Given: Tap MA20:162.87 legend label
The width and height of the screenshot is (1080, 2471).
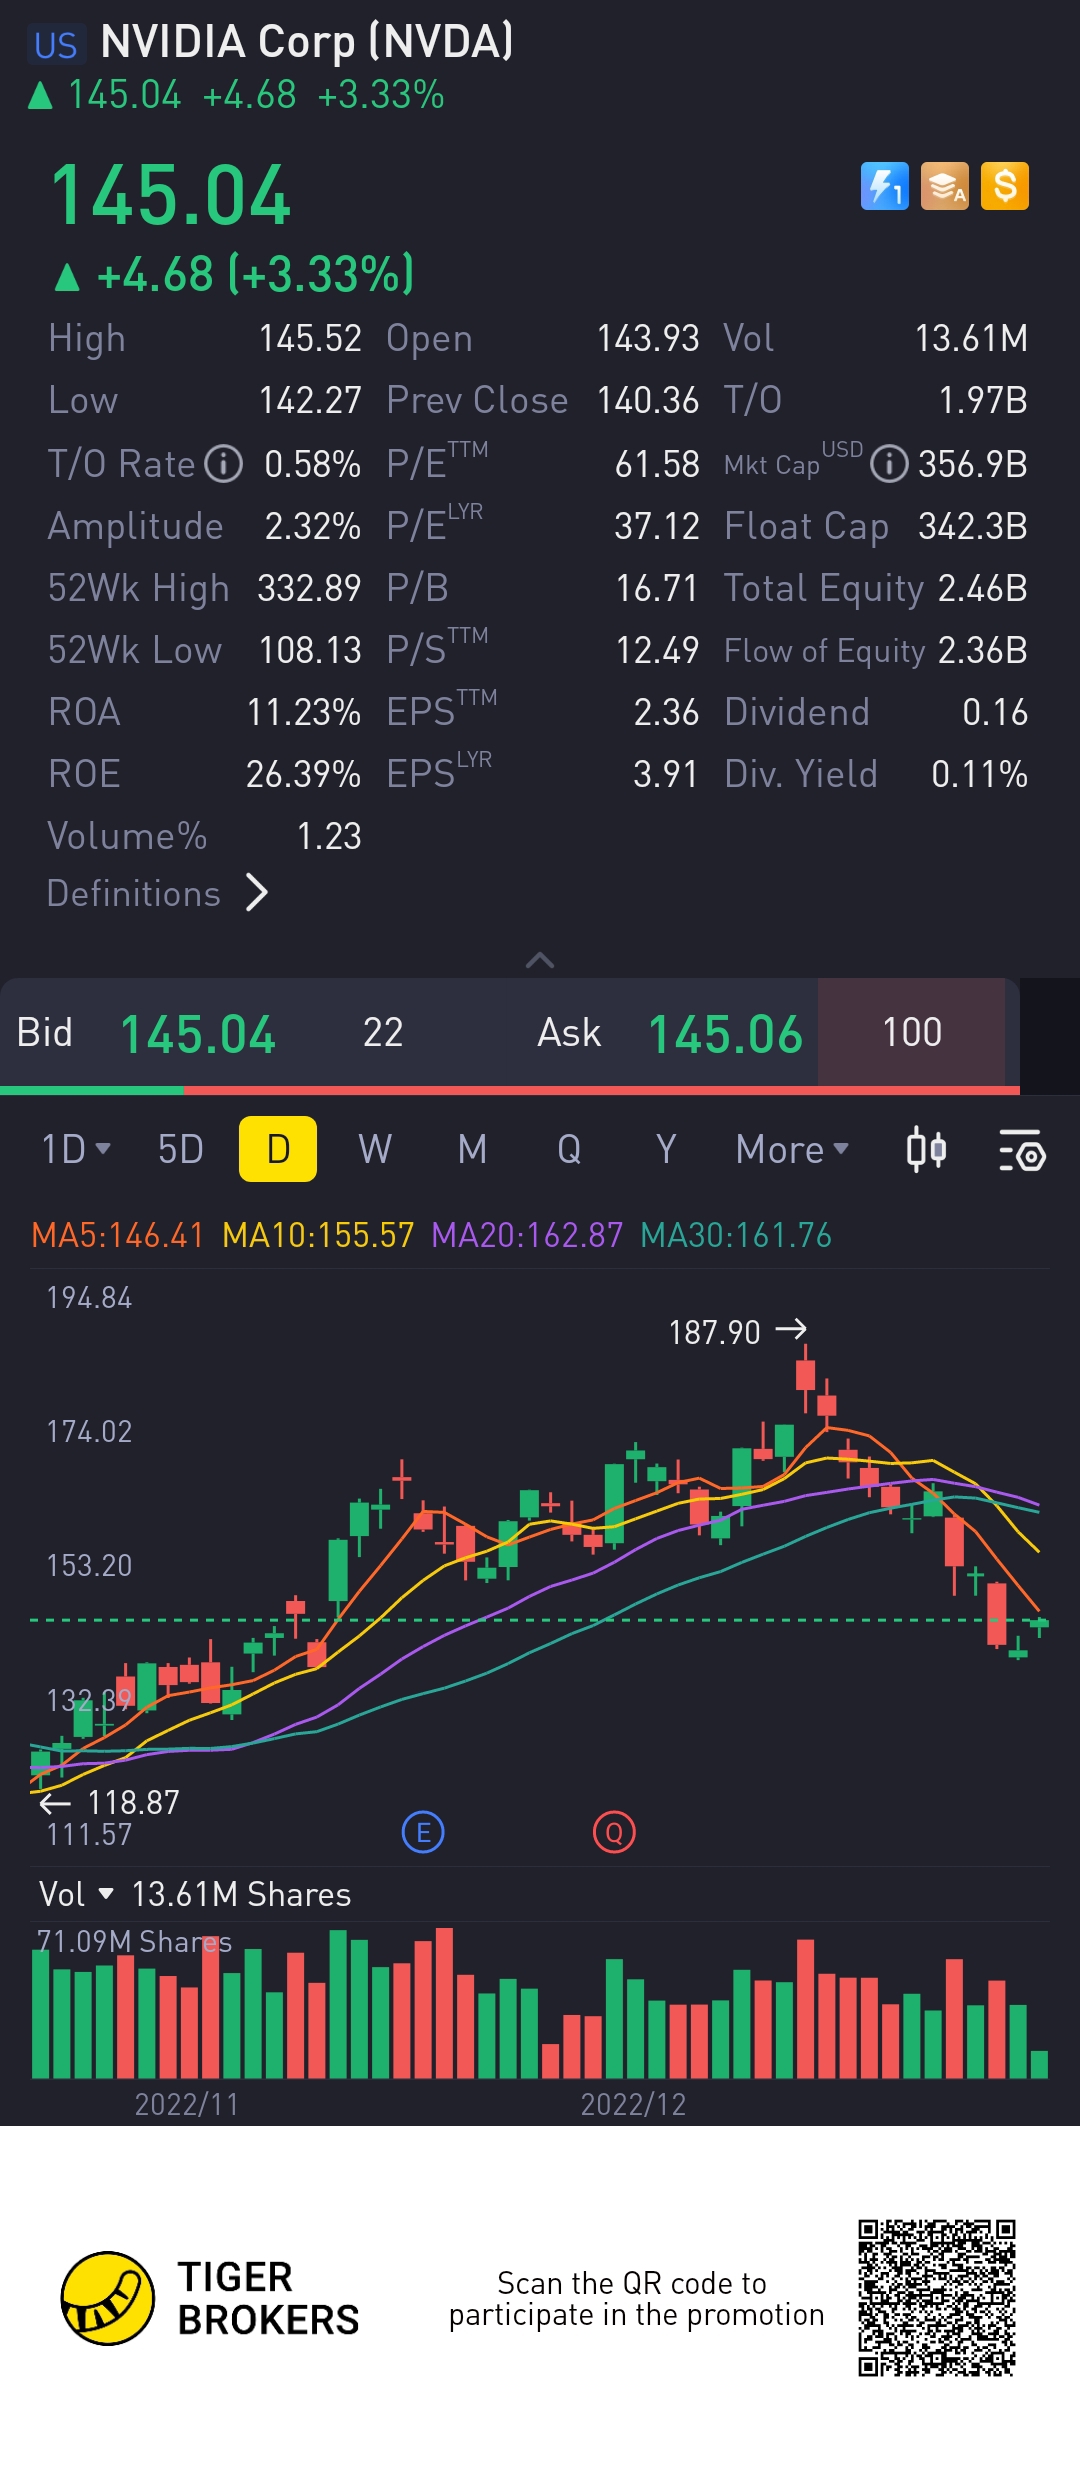Looking at the screenshot, I should tap(527, 1235).
